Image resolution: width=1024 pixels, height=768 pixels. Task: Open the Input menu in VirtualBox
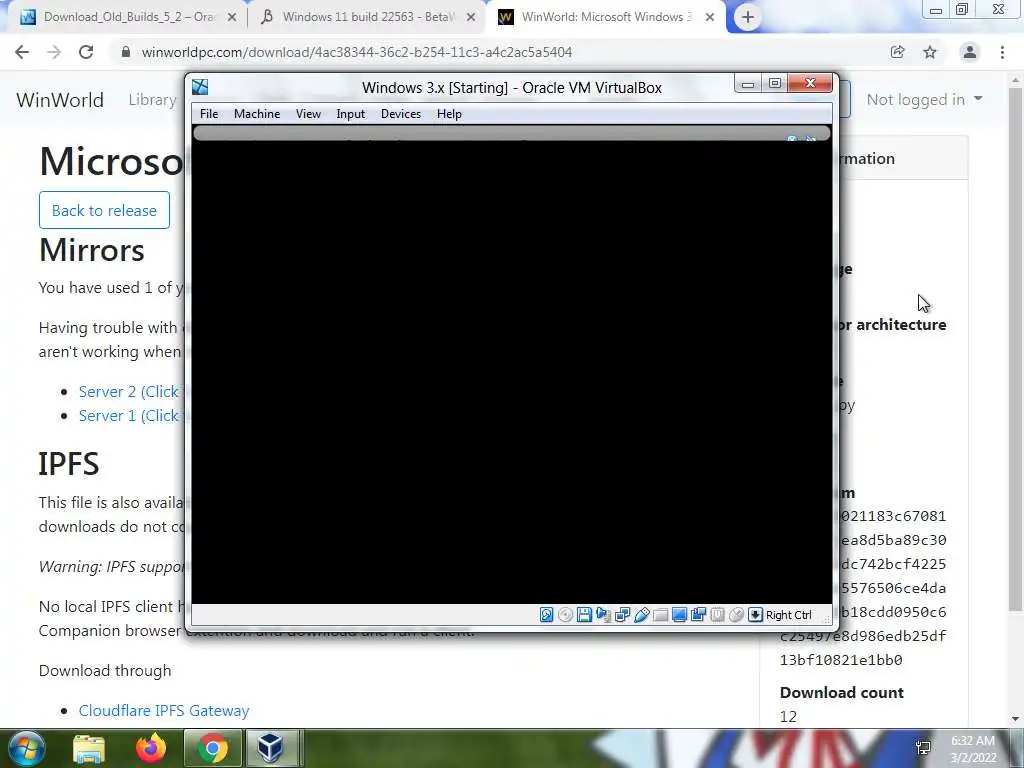pyautogui.click(x=351, y=114)
